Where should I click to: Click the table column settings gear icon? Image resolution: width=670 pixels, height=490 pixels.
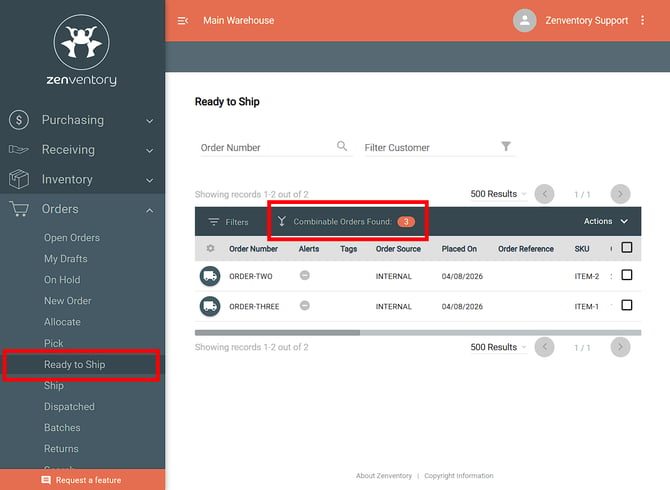click(x=210, y=248)
